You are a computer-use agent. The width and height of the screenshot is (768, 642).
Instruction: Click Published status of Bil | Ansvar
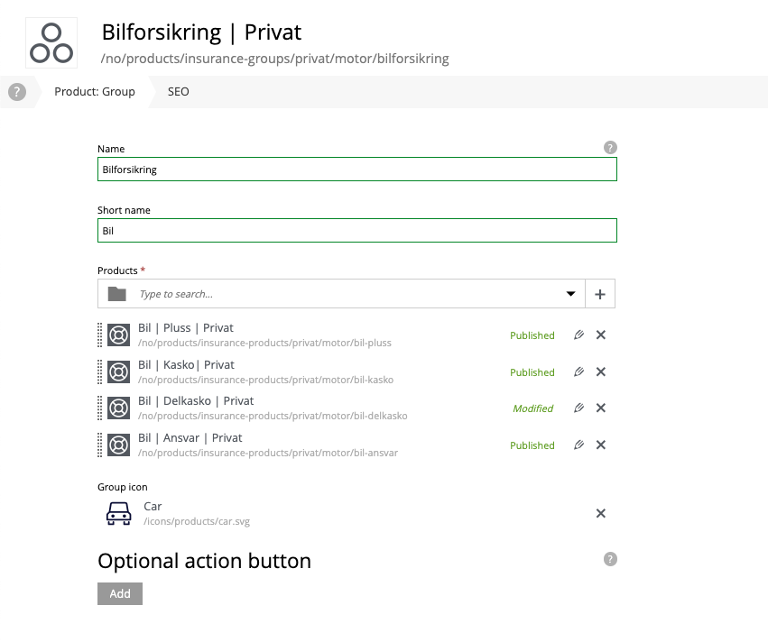[532, 446]
